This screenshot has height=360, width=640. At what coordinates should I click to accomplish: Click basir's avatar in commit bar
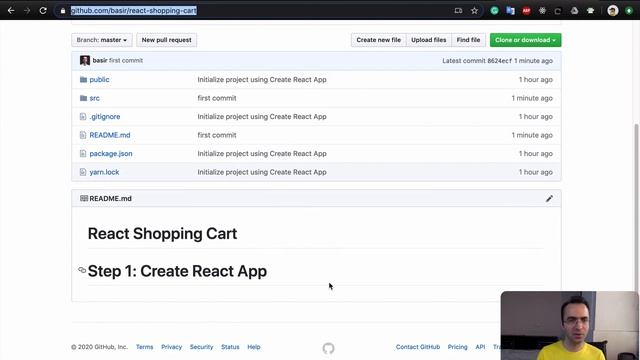click(x=85, y=60)
